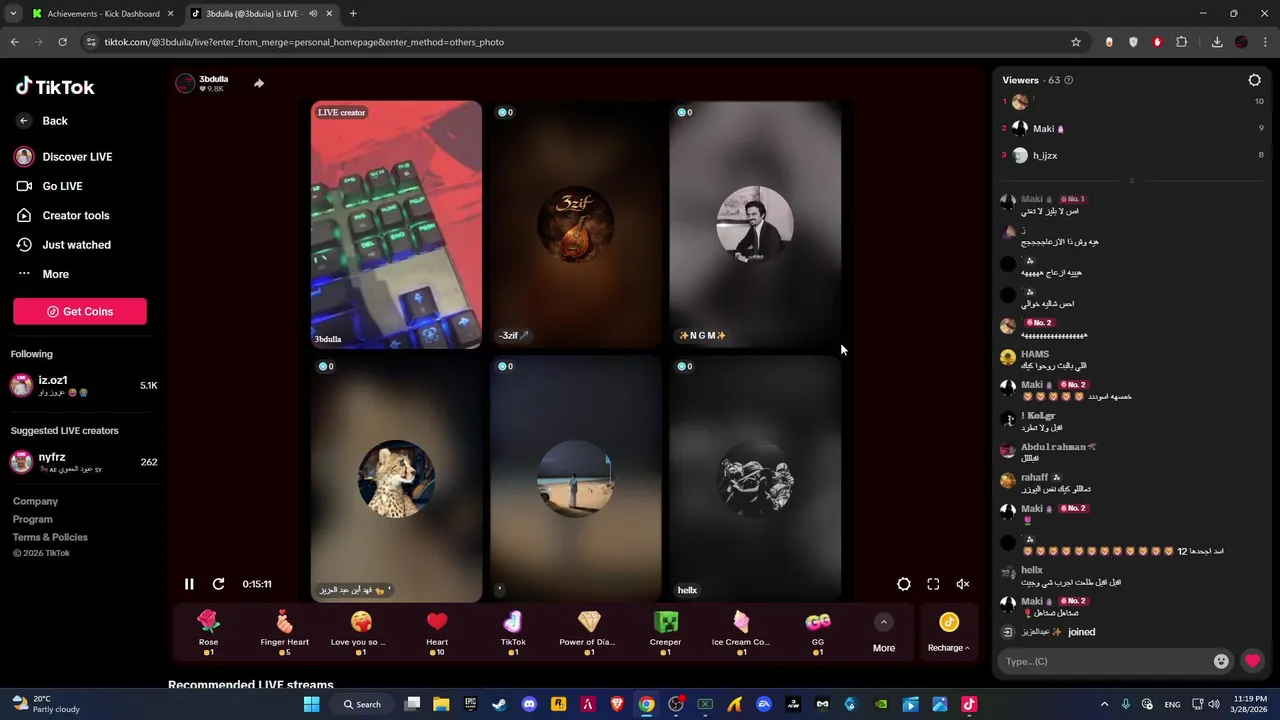Select the hellx guest tile
This screenshot has height=720, width=1280.
coord(755,479)
